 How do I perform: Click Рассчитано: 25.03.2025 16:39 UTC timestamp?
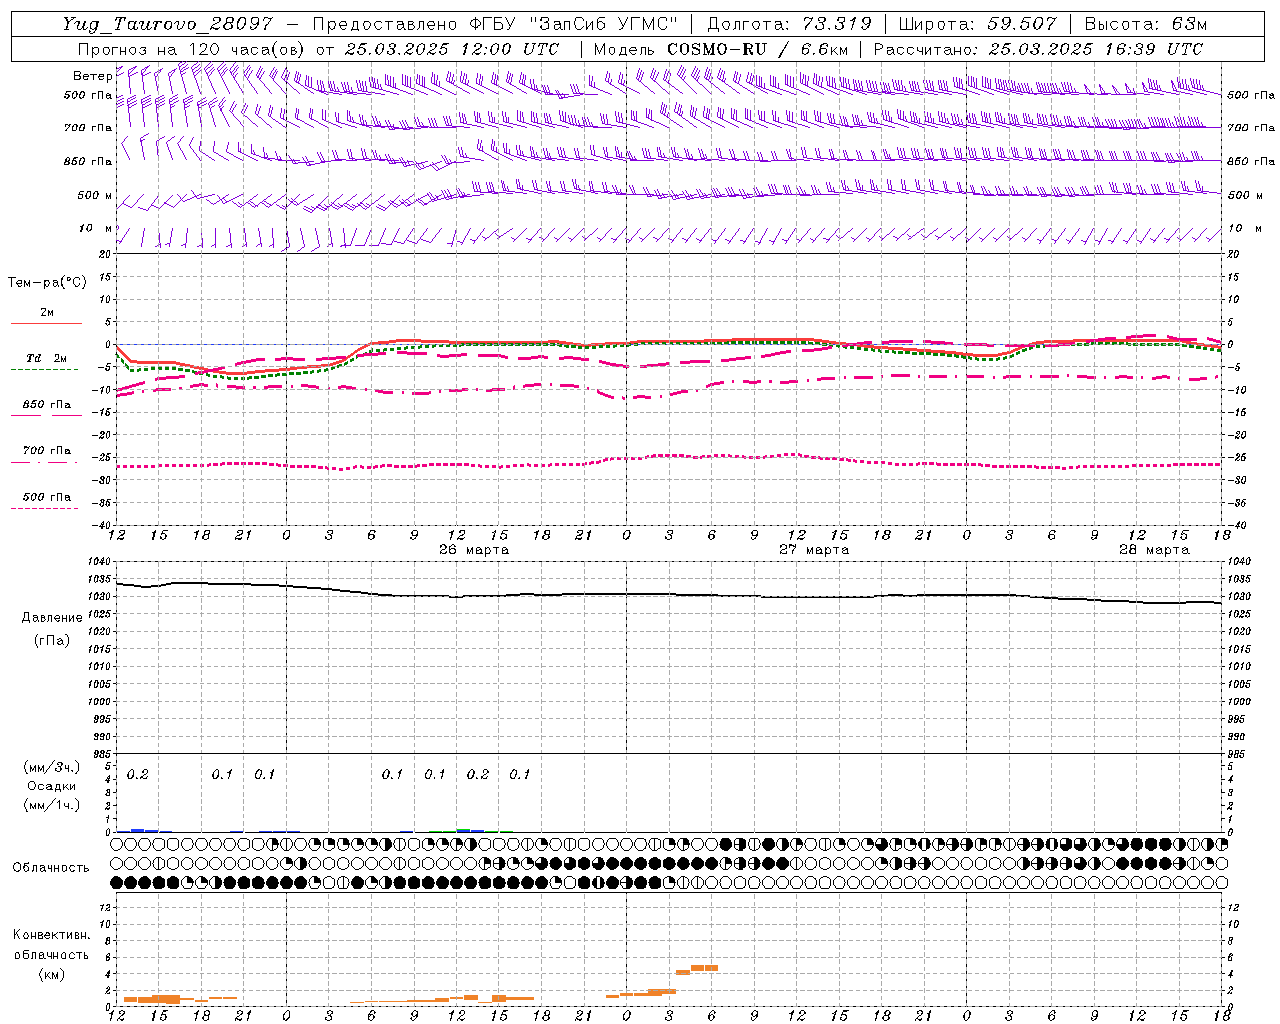(1038, 49)
